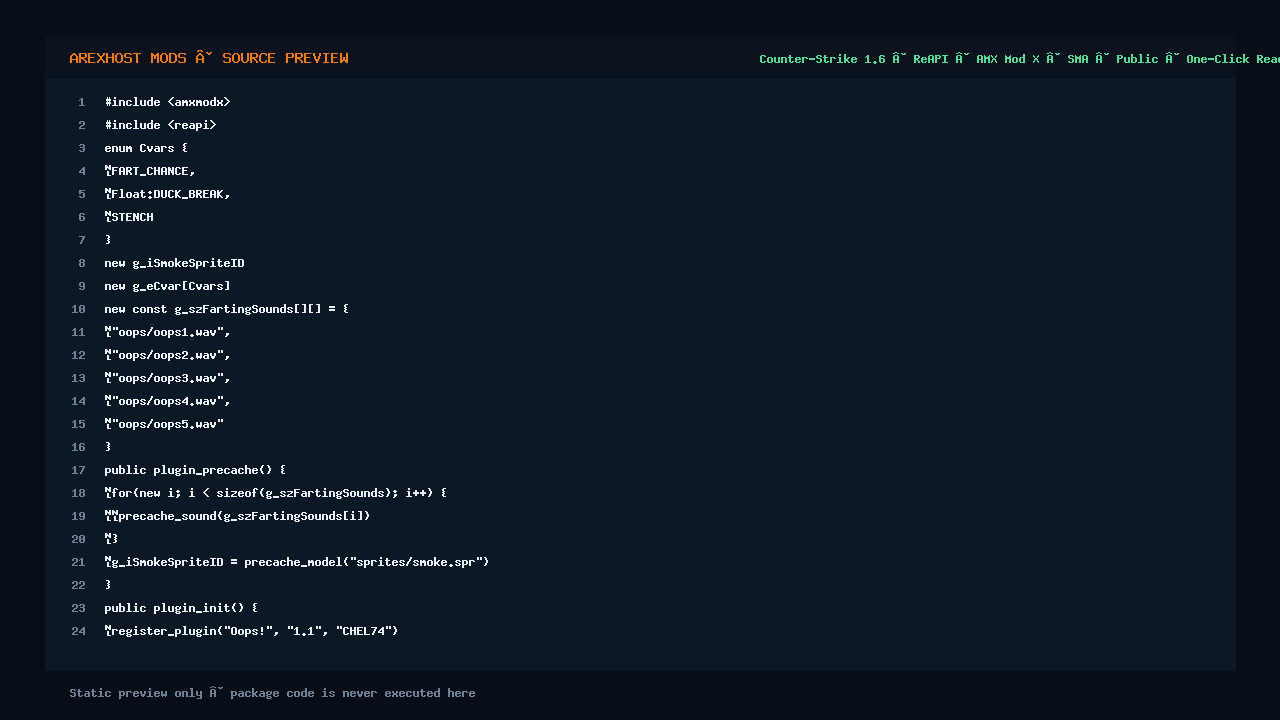Click the "new const g_szFartingSounds[][]" line
Viewport: 1280px width, 720px height.
[x=227, y=309]
